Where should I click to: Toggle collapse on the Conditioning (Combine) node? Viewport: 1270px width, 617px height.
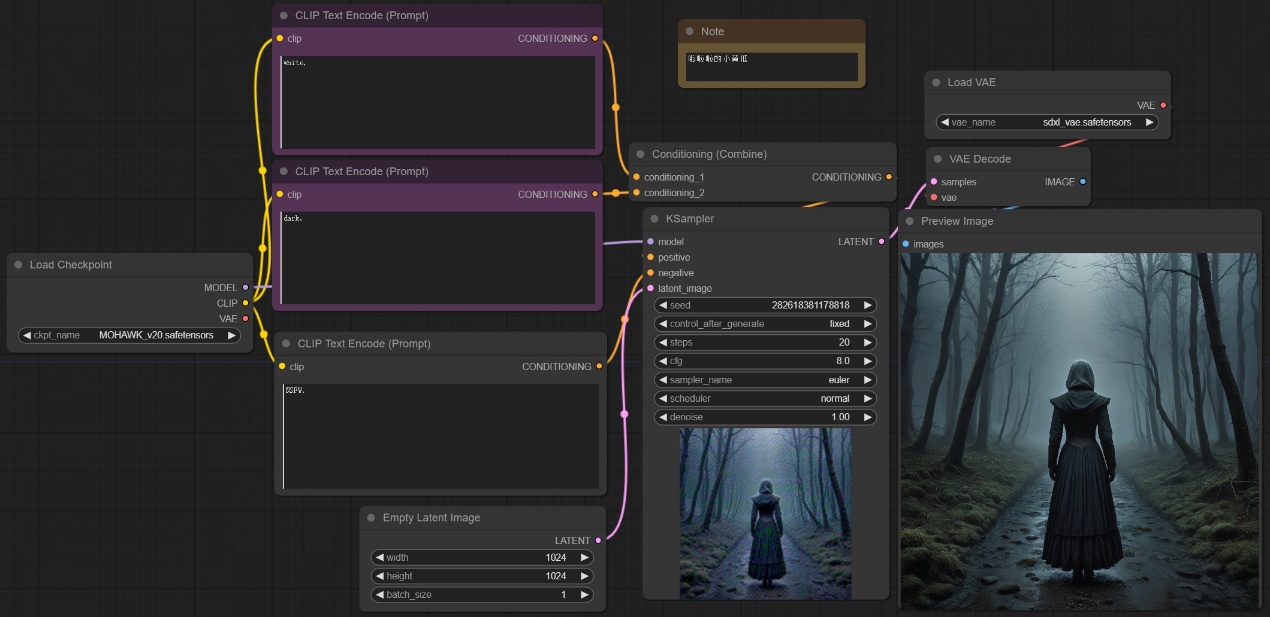[640, 155]
